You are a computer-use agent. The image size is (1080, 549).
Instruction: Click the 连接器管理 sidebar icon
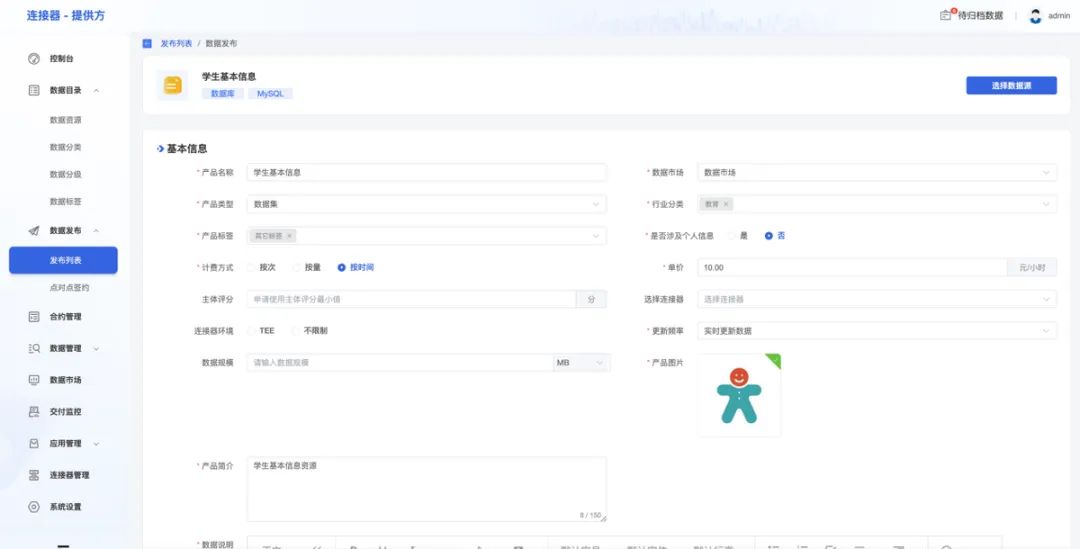click(33, 475)
